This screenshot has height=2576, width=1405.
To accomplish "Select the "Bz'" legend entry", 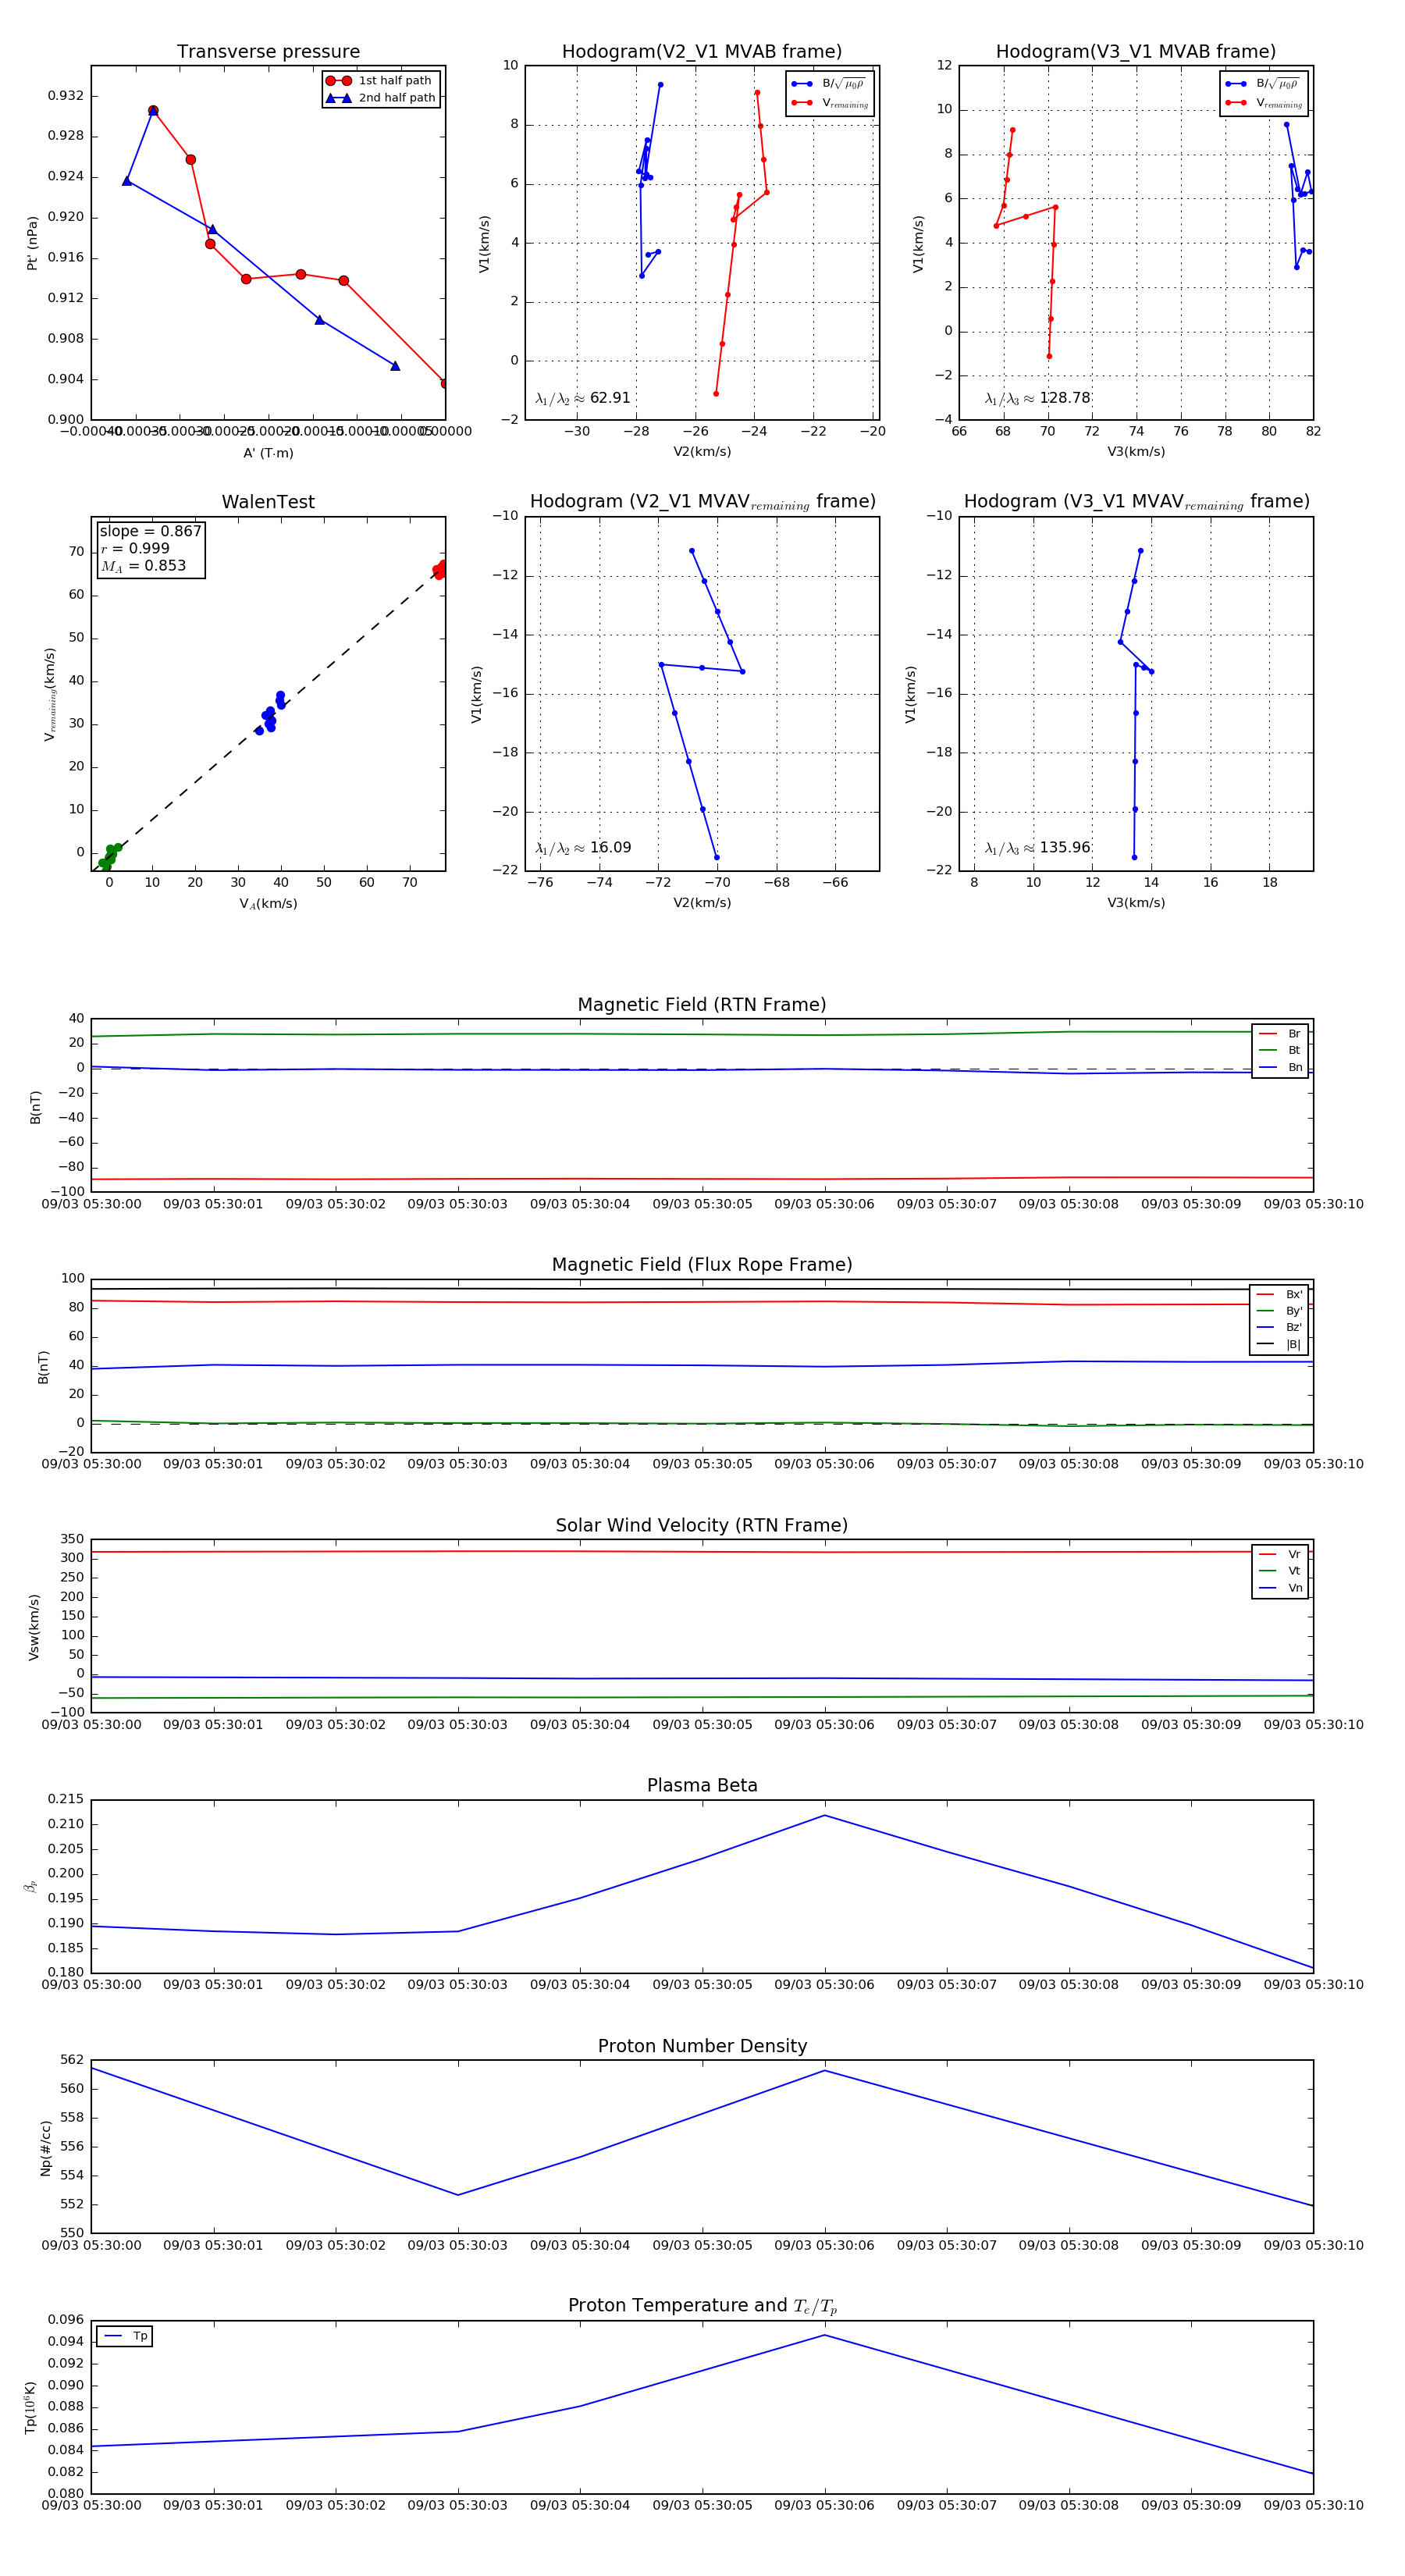I will tap(1279, 1327).
